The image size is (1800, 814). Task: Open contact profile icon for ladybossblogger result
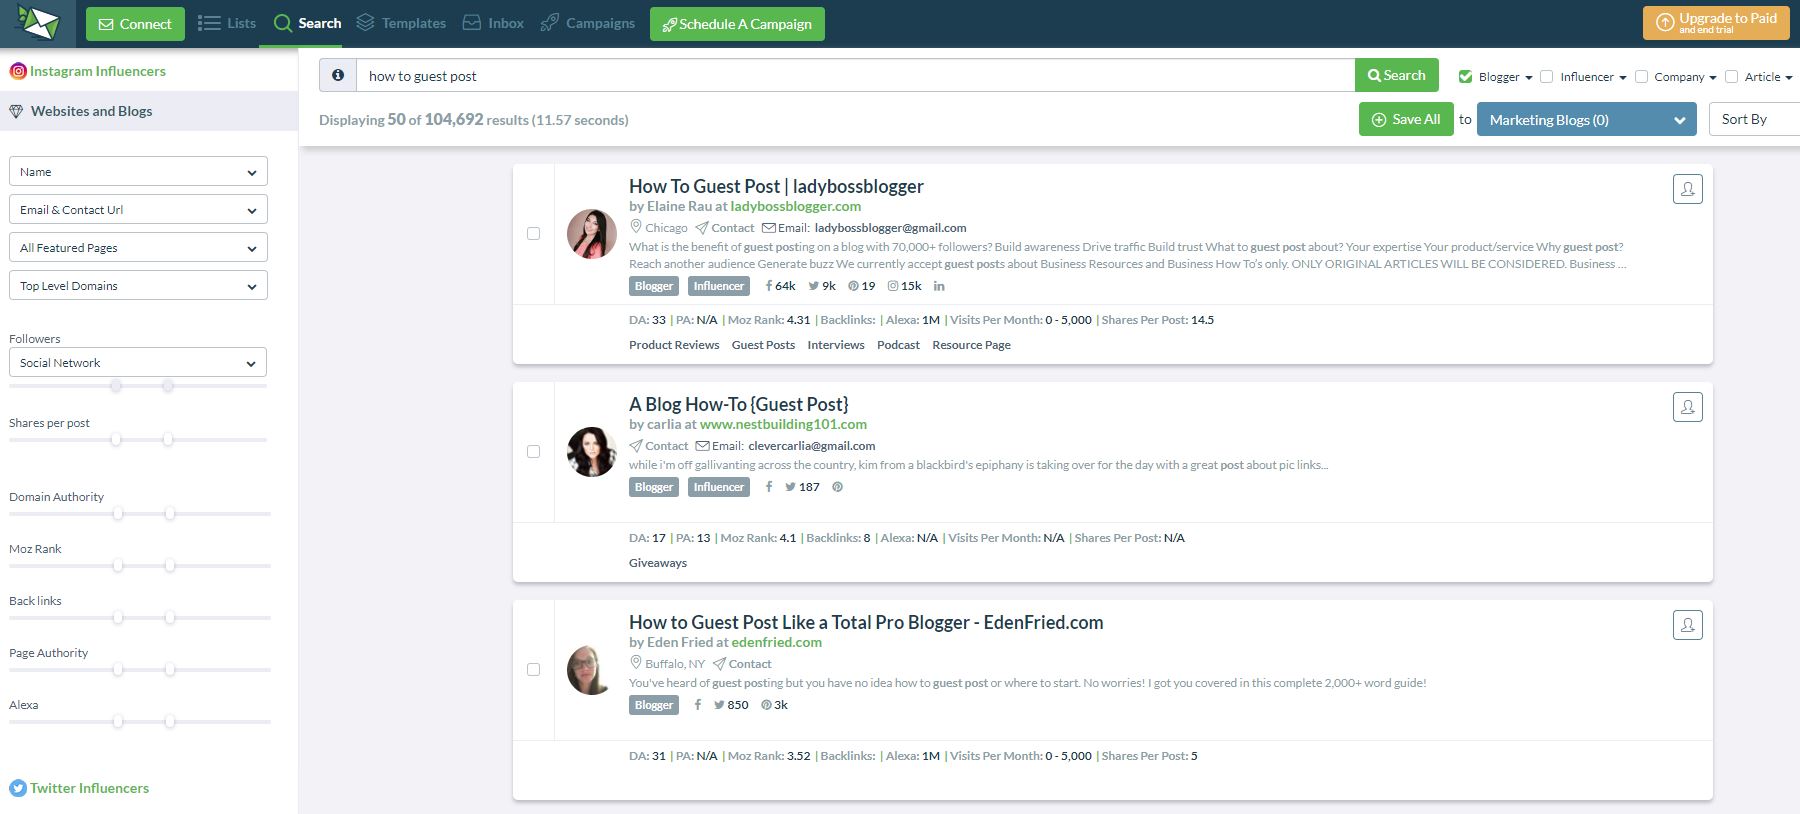point(1687,189)
